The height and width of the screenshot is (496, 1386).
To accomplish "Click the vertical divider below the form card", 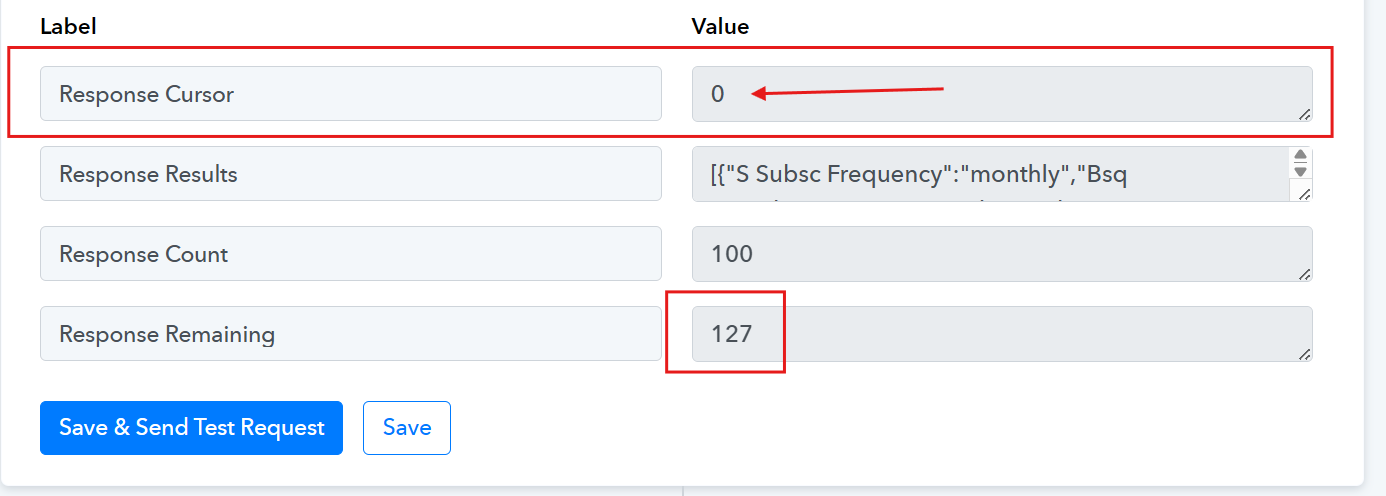I will [683, 491].
